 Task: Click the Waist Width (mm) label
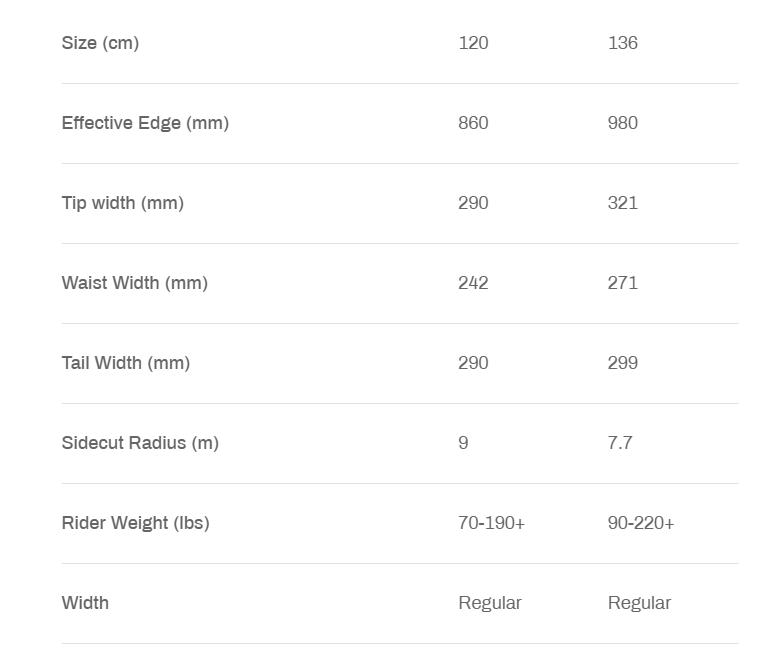[x=135, y=283]
